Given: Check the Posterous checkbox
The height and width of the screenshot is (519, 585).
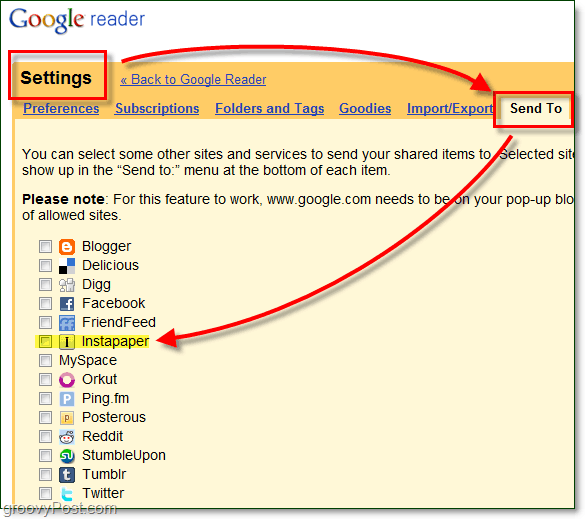Looking at the screenshot, I should coord(46,418).
